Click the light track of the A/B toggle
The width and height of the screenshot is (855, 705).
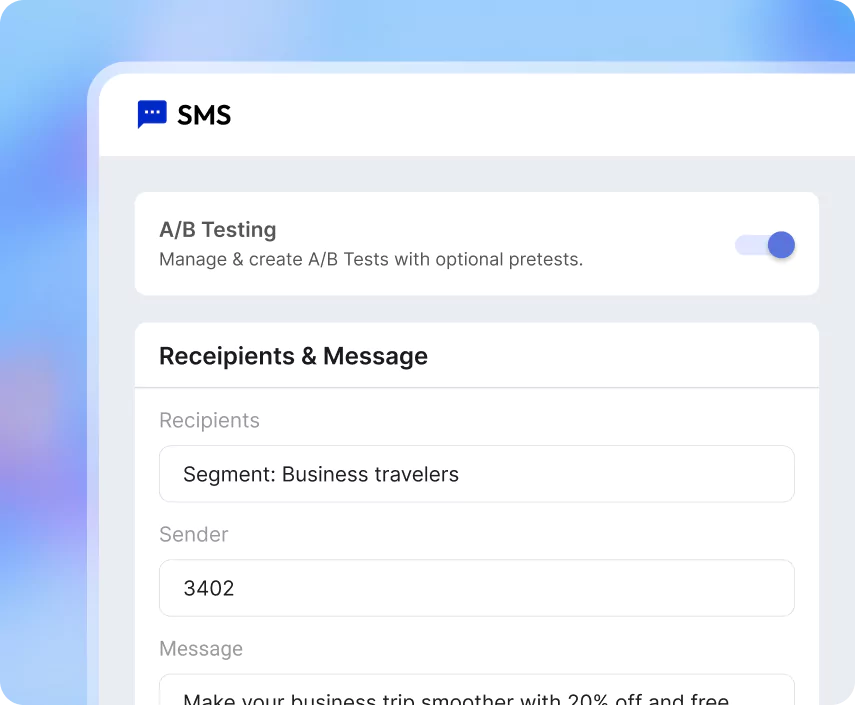(748, 245)
